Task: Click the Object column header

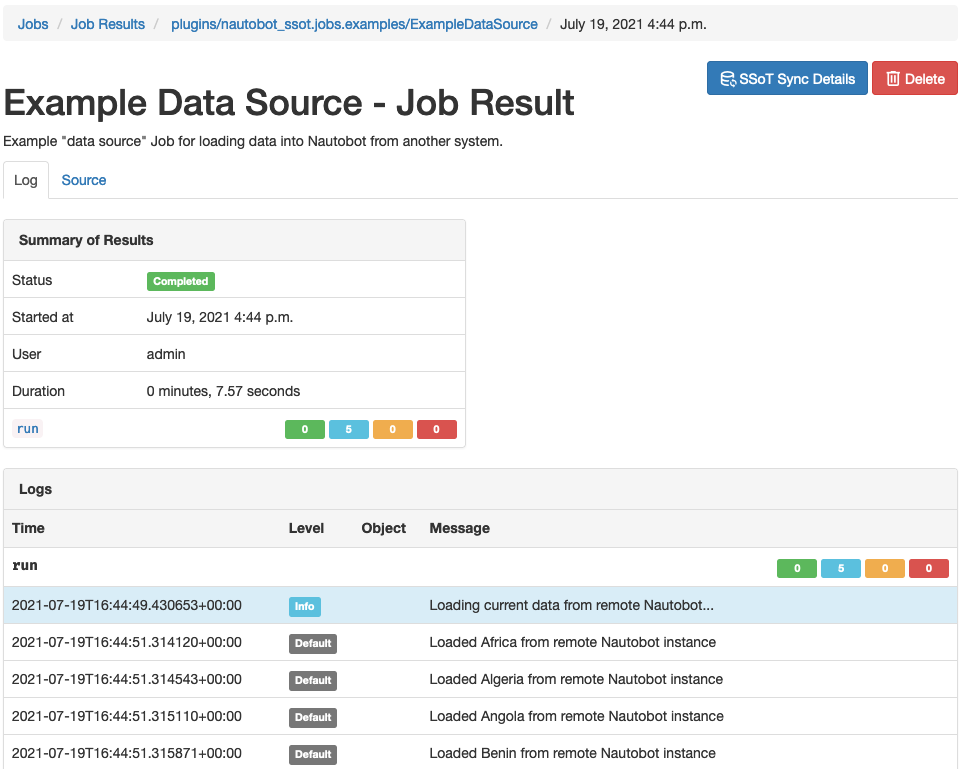Action: pos(383,528)
